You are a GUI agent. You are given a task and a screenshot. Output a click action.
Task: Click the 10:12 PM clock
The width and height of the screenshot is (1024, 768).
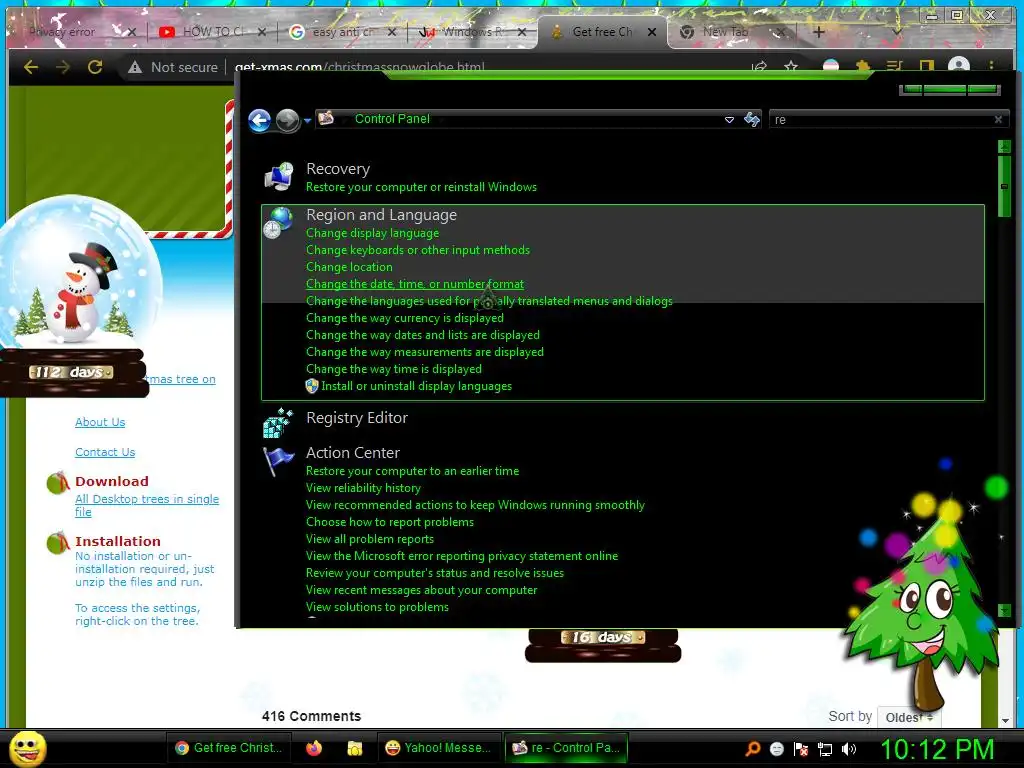click(x=937, y=749)
